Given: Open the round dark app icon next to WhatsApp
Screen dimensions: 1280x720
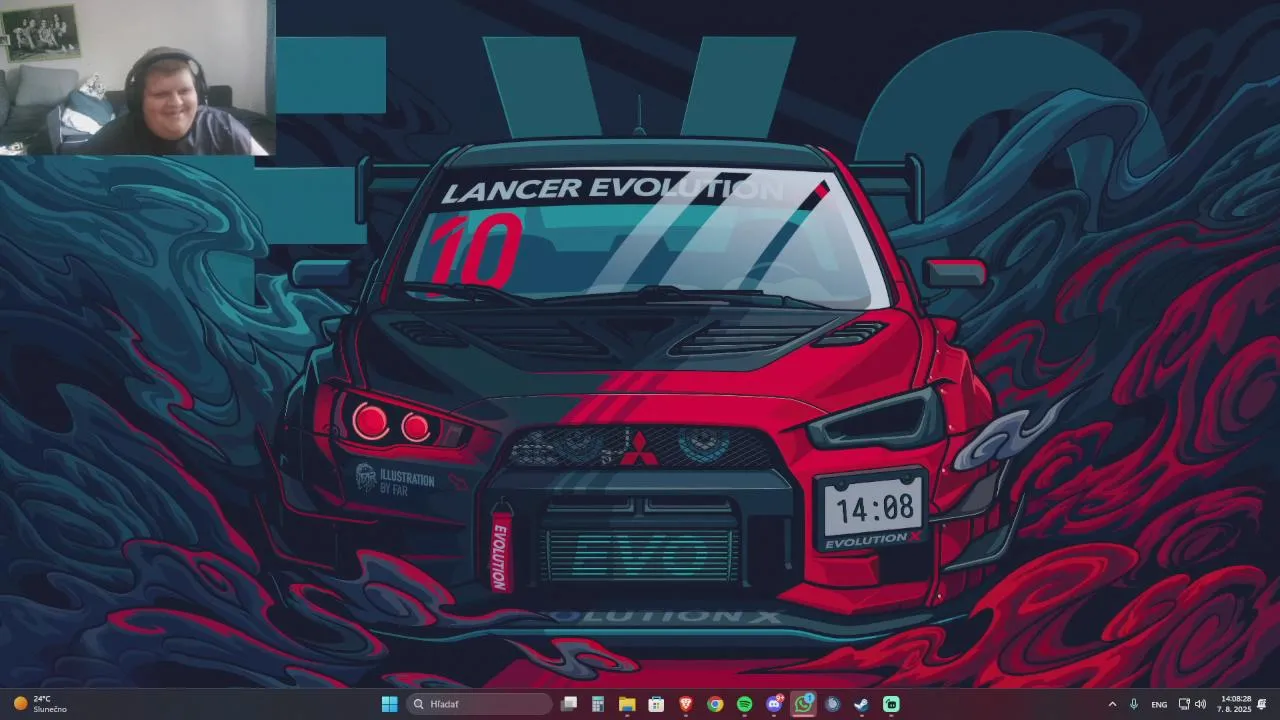Looking at the screenshot, I should point(832,704).
